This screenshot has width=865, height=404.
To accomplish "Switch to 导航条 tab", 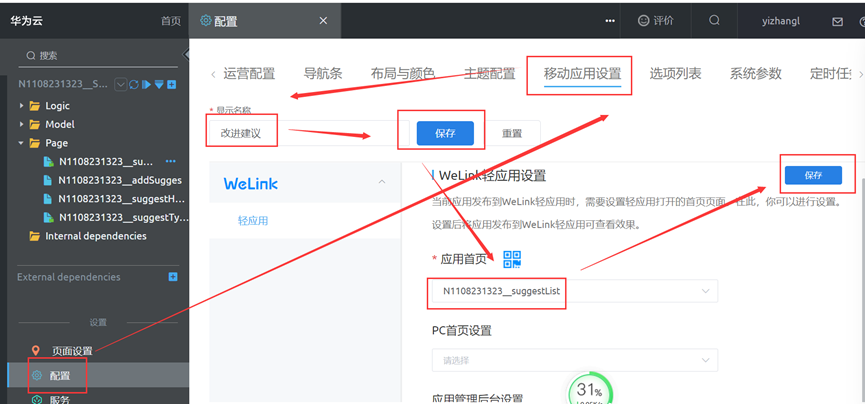I will [323, 73].
